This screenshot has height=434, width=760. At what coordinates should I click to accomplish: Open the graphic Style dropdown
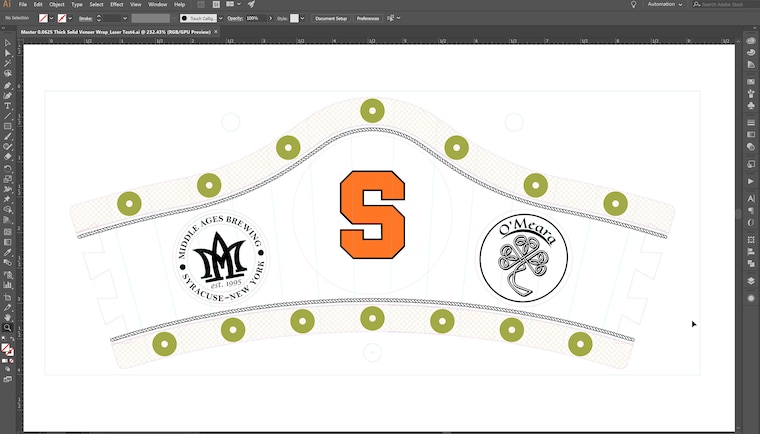[x=302, y=18]
